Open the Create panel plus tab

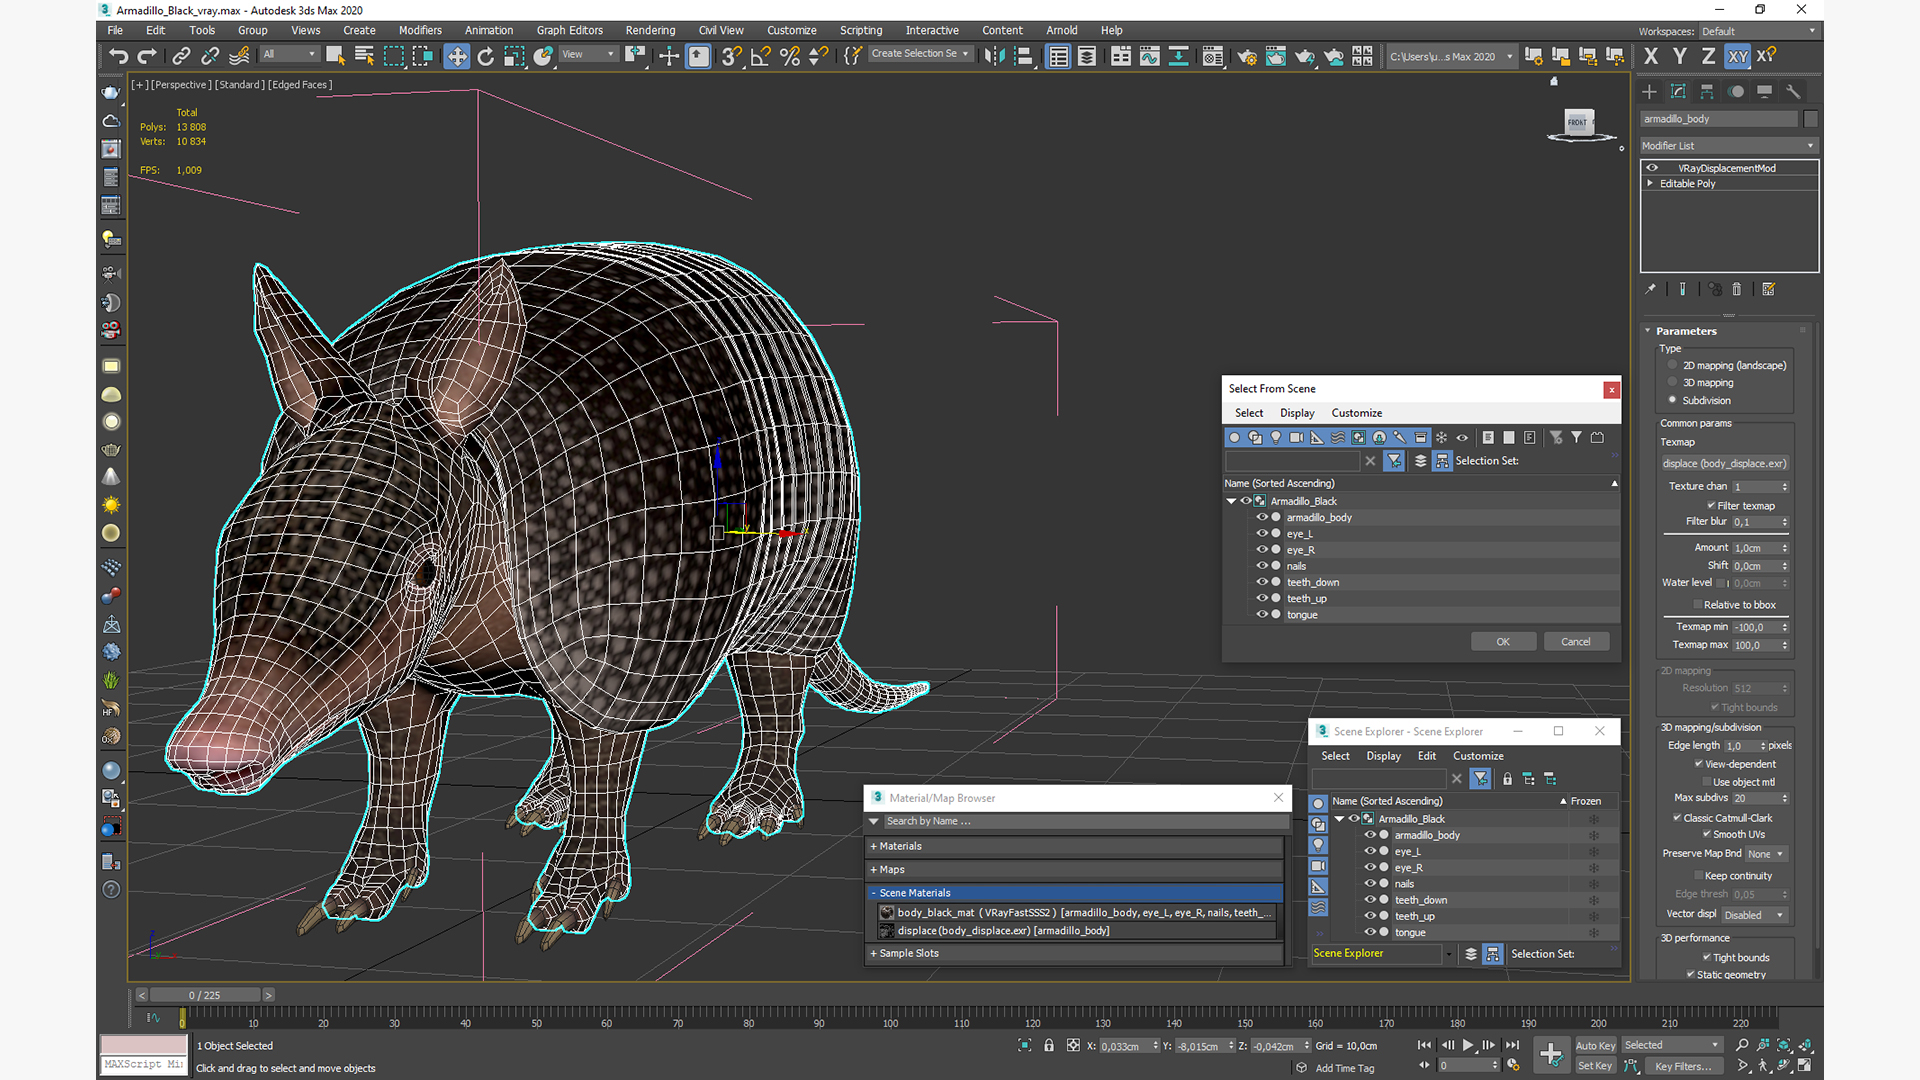(1649, 91)
